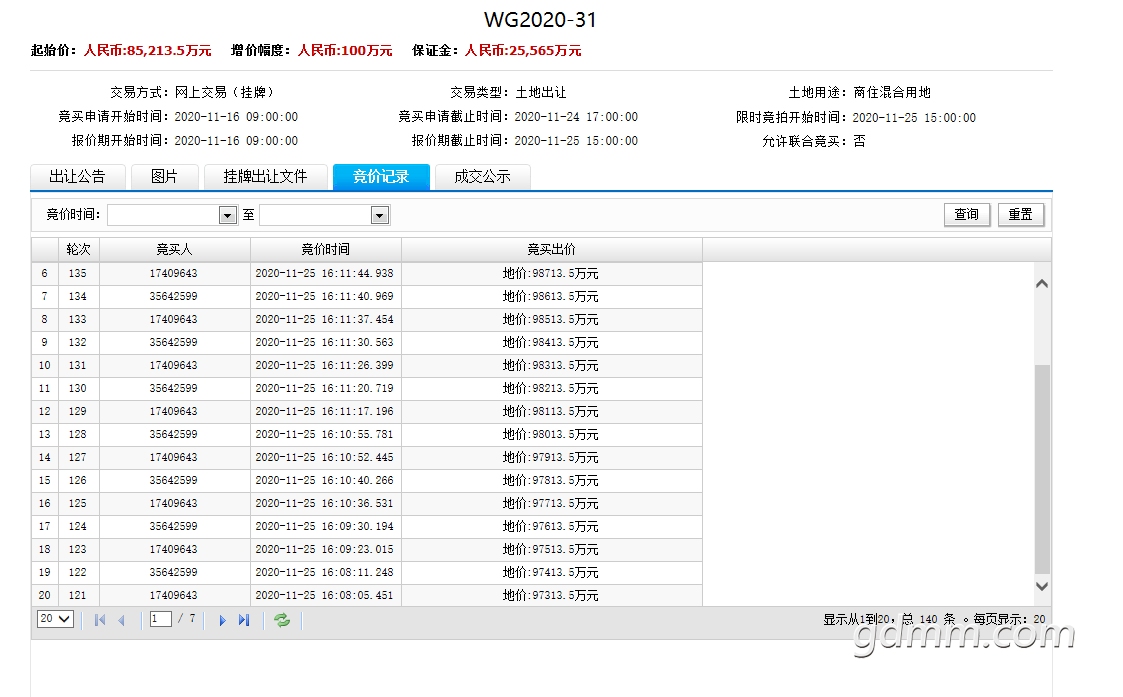Click the bid time 16:10:36.531

324,503
